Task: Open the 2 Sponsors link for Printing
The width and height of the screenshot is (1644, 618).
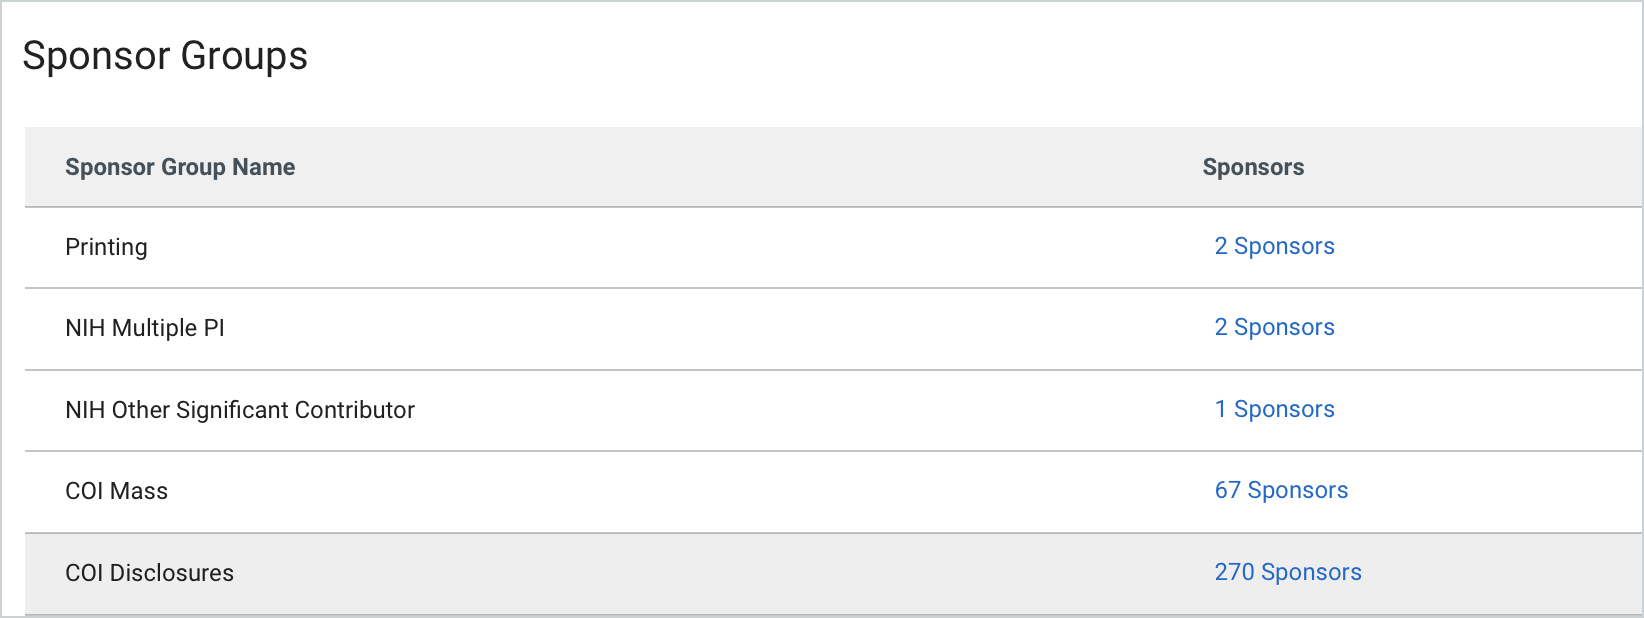Action: point(1274,247)
